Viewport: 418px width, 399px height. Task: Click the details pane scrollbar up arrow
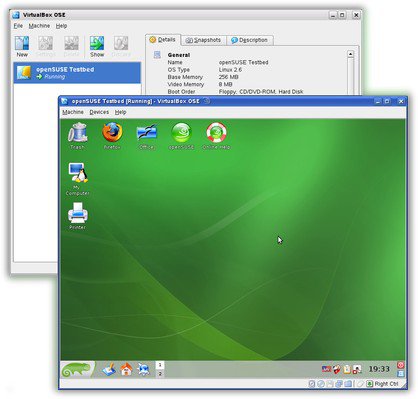pos(350,54)
